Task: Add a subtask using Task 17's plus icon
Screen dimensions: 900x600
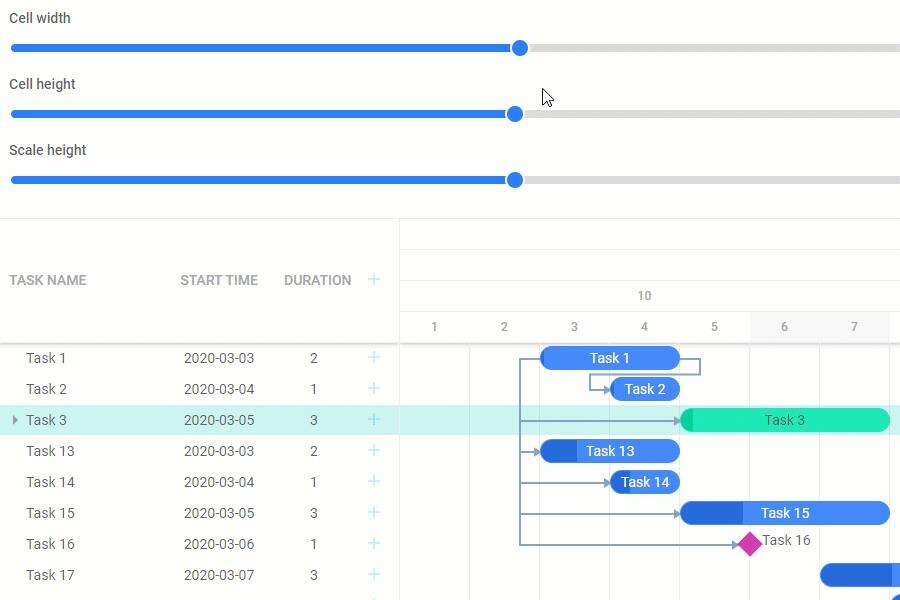Action: 374,575
